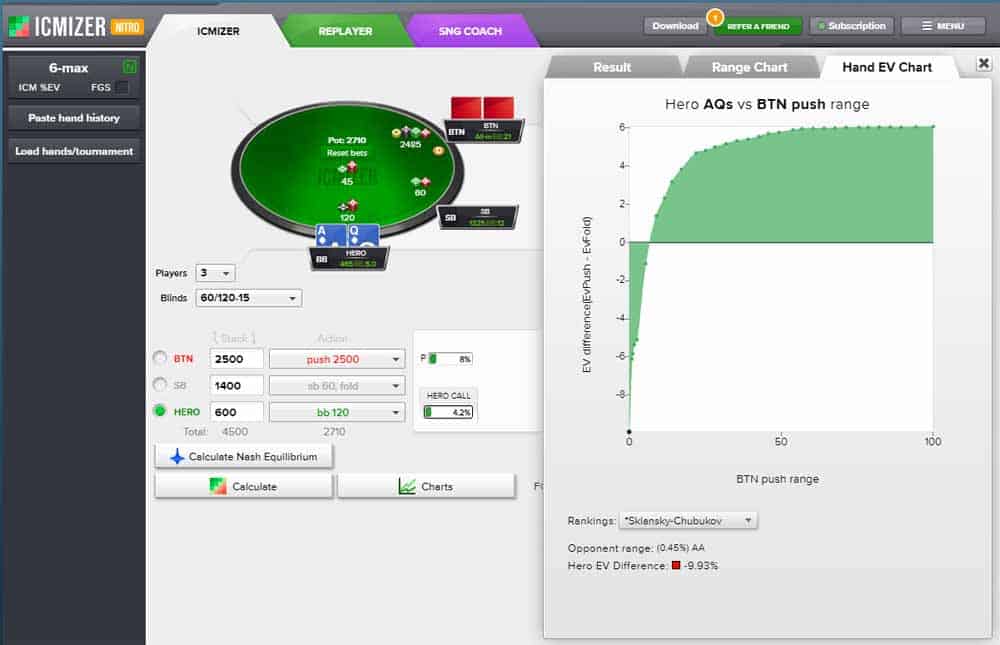The height and width of the screenshot is (645, 1000).
Task: Click the Calculate Nash Equilibrium button
Action: [x=244, y=457]
